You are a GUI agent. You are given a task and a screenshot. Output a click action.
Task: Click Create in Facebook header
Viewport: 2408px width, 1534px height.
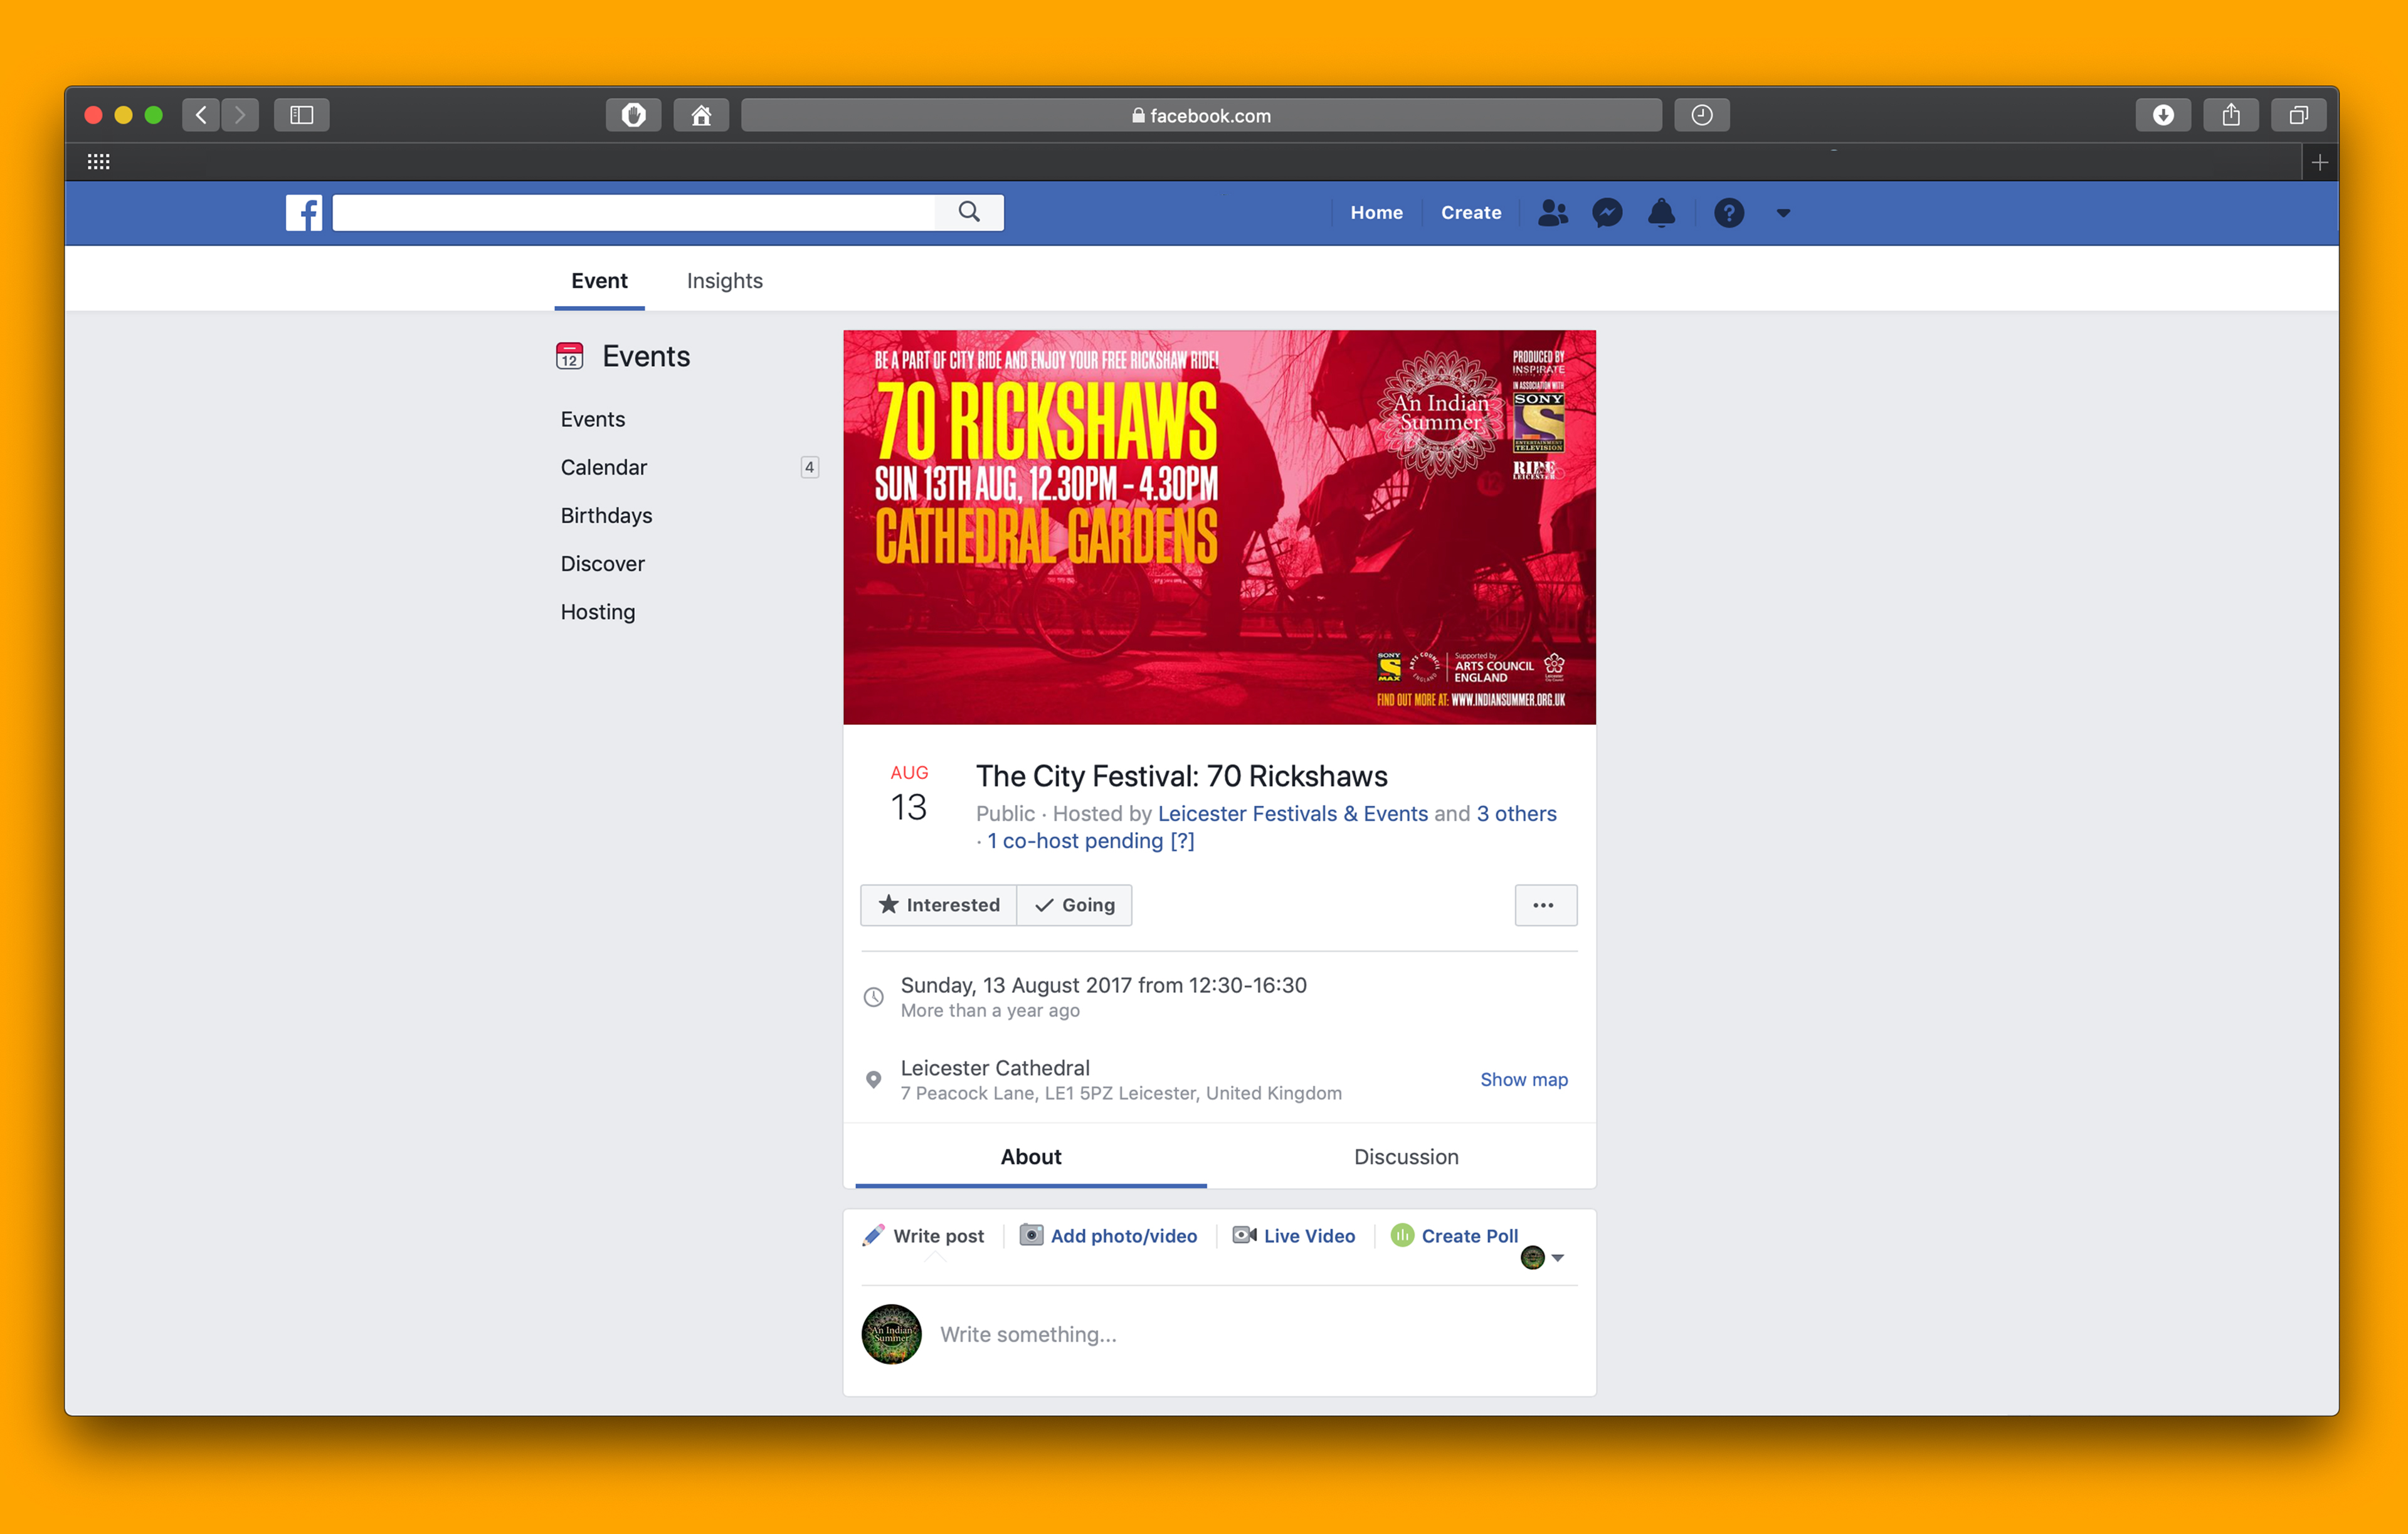pos(1470,212)
